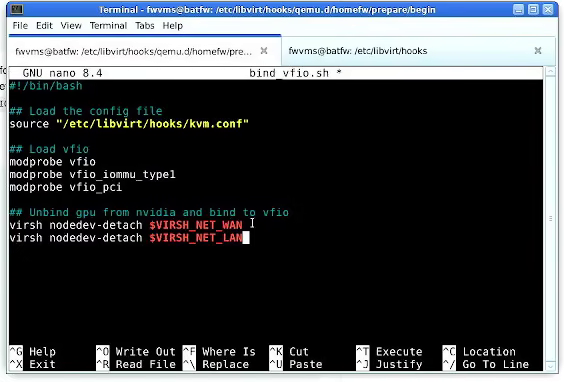Click the 'GNU nano 8.4' header text
This screenshot has width=564, height=382.
[x=63, y=73]
